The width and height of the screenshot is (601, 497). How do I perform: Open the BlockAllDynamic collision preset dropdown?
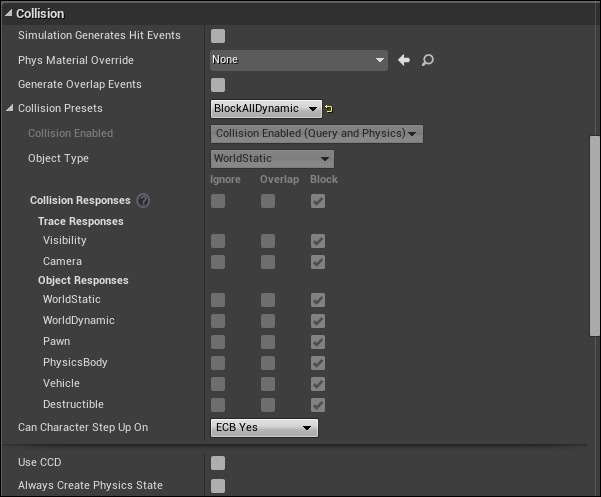(266, 109)
